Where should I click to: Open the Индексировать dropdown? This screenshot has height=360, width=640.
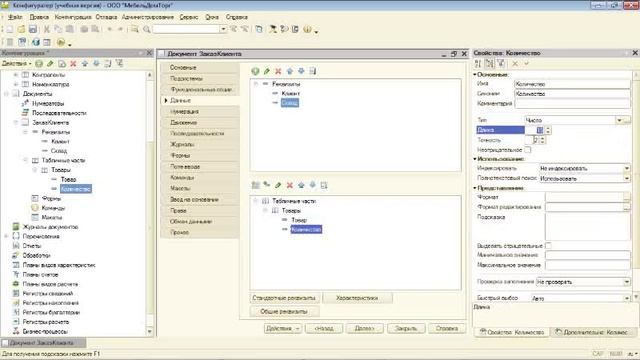[x=627, y=168]
